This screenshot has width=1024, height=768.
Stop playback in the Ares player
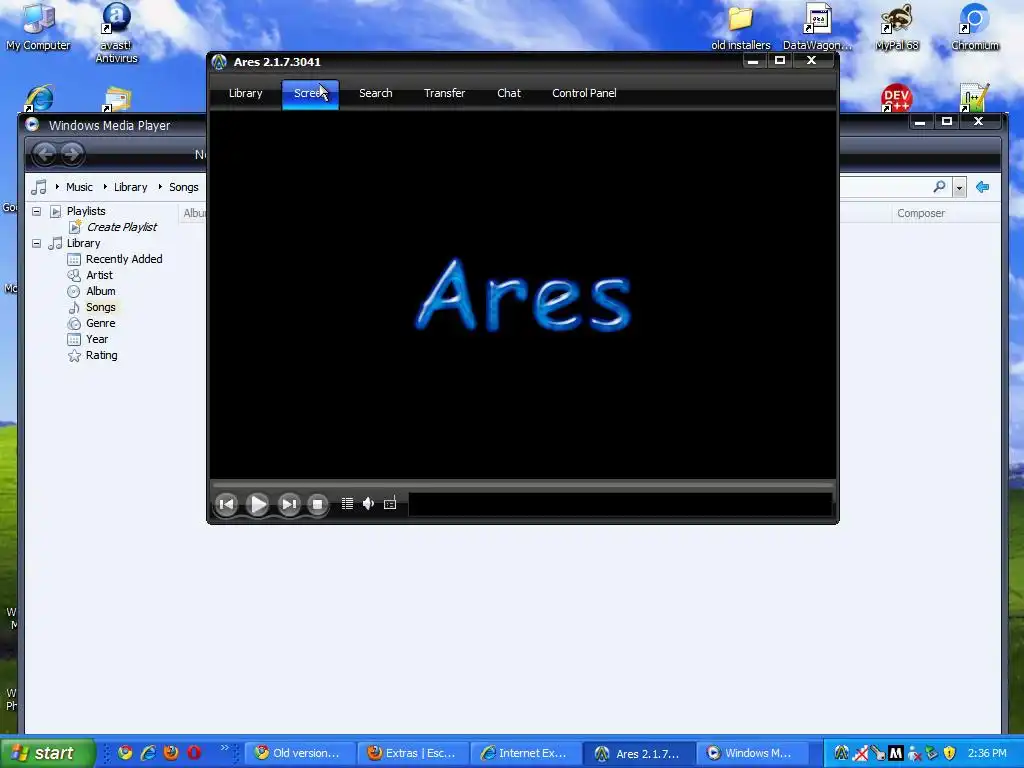coord(317,504)
